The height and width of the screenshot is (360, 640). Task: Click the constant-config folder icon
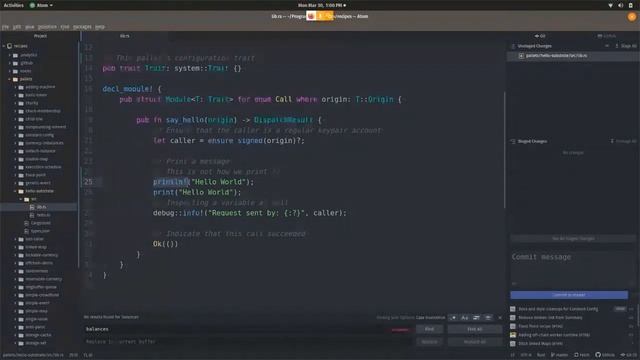[x=21, y=135]
